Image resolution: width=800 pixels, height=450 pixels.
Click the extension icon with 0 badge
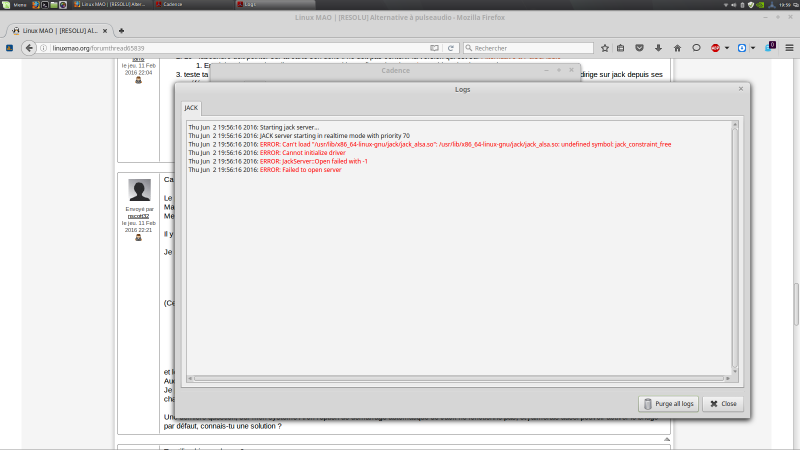coord(770,47)
